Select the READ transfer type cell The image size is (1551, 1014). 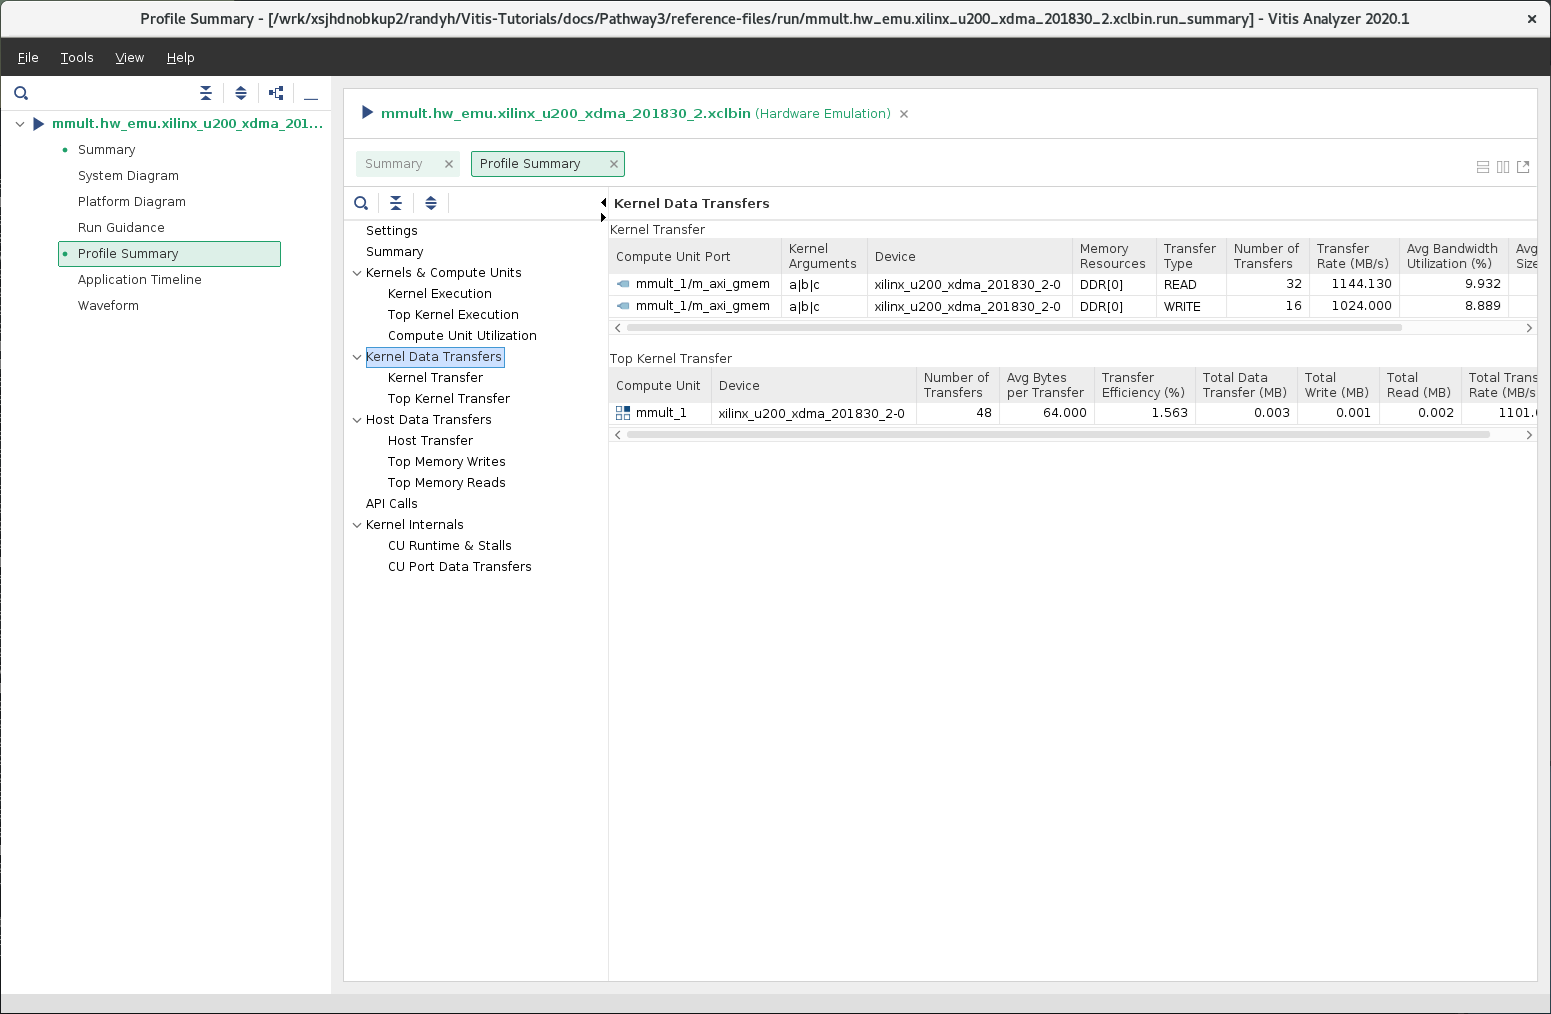pos(1191,285)
